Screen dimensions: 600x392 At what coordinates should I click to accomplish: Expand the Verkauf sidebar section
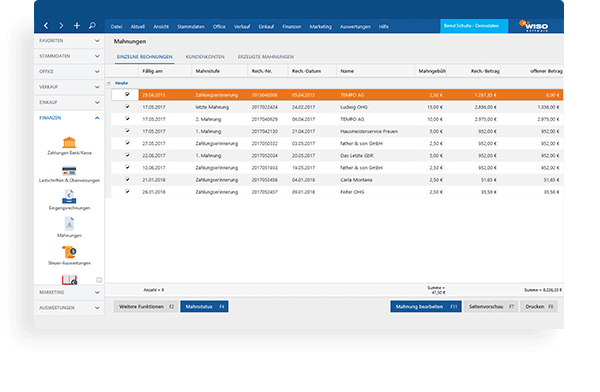(69, 87)
